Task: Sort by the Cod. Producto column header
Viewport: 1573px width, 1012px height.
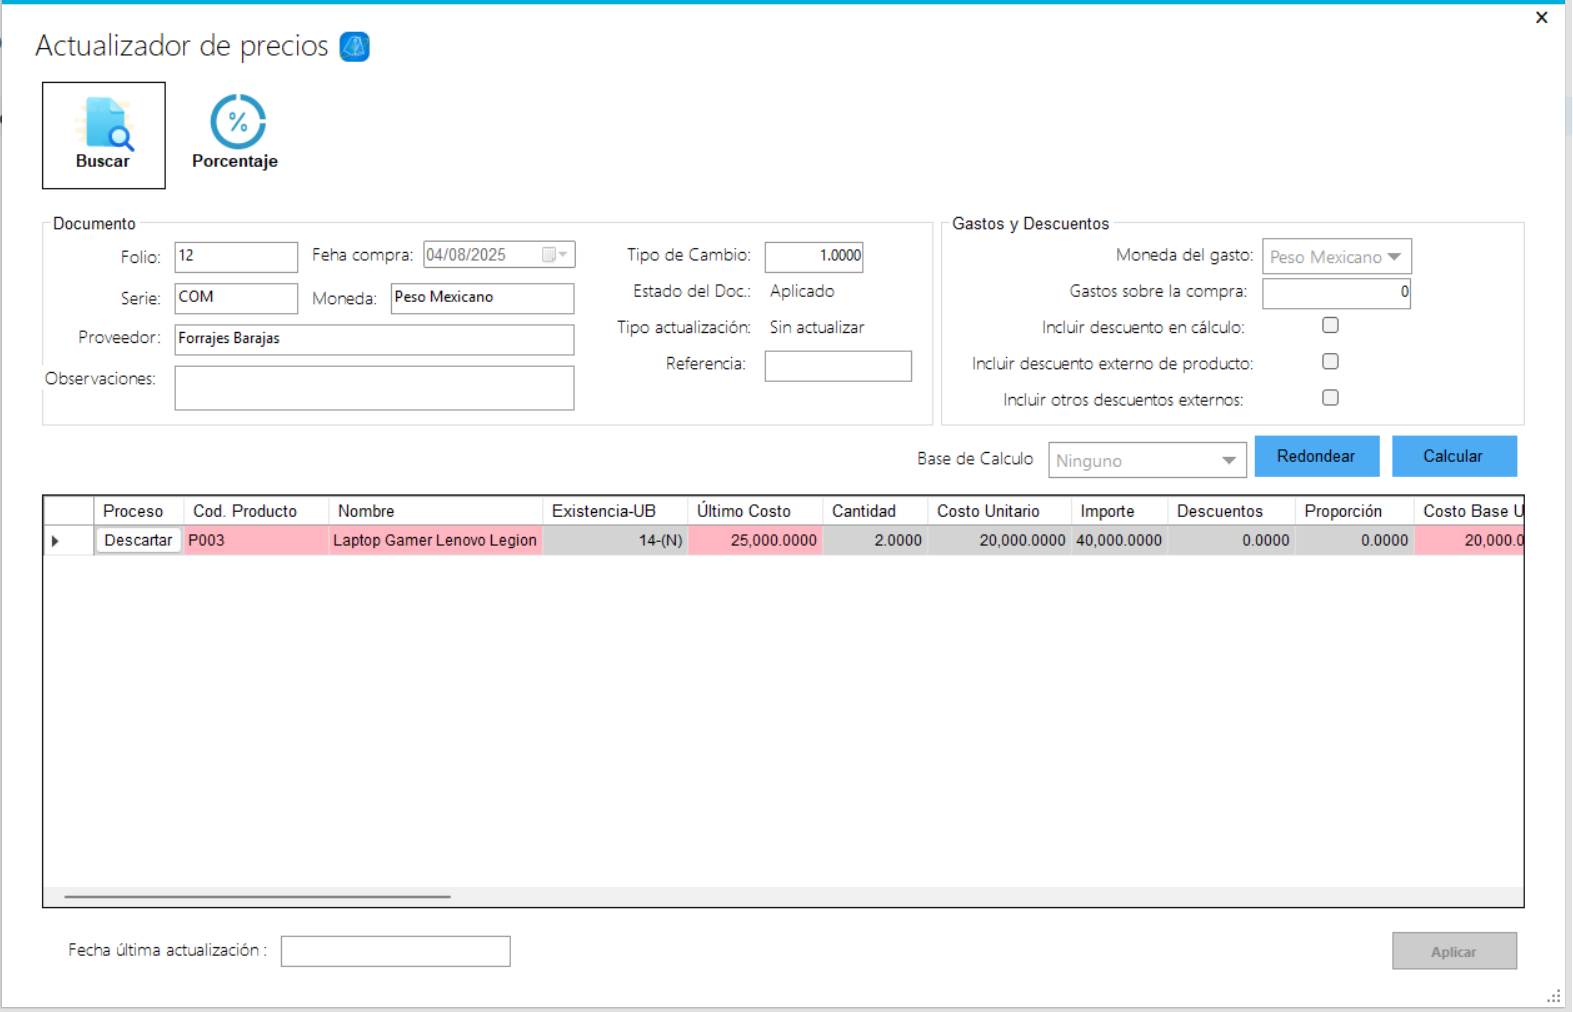Action: click(x=256, y=511)
